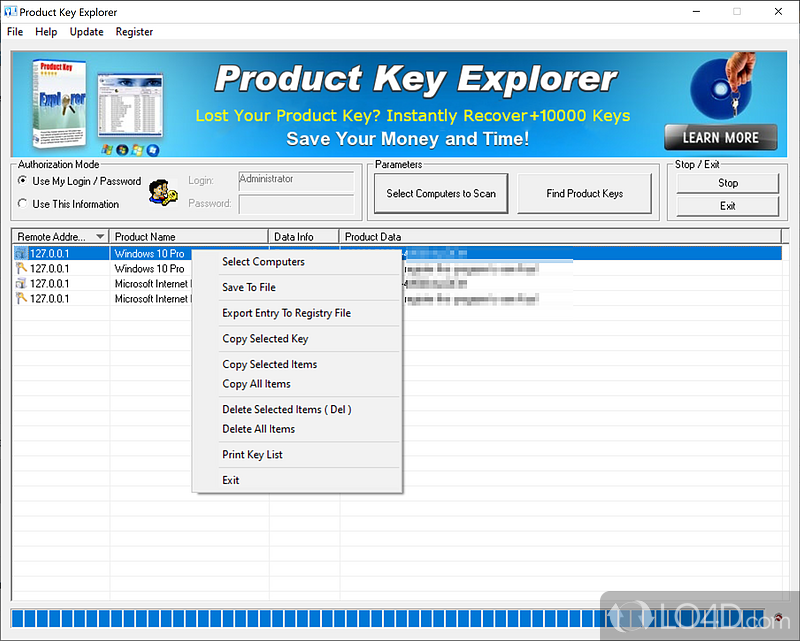Open Remote Address column sort dropdown arrow
This screenshot has height=641, width=800.
point(100,236)
